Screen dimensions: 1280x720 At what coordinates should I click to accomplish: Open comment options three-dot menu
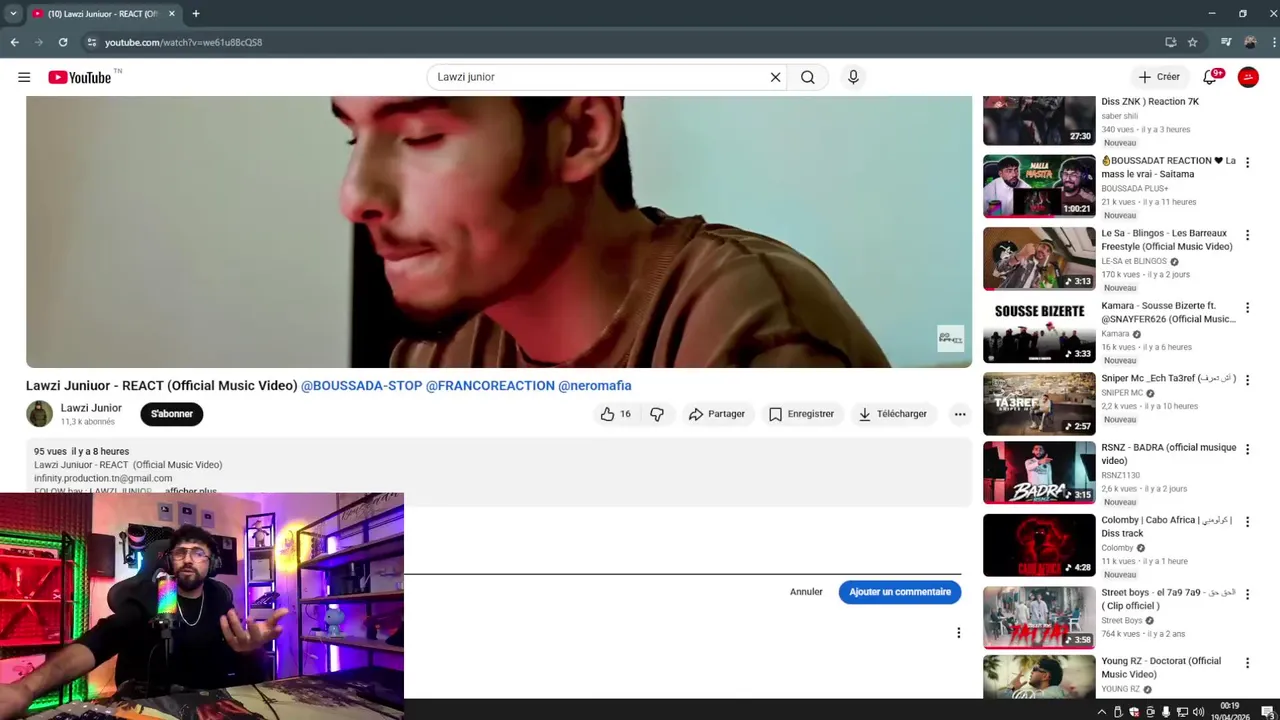pyautogui.click(x=958, y=633)
